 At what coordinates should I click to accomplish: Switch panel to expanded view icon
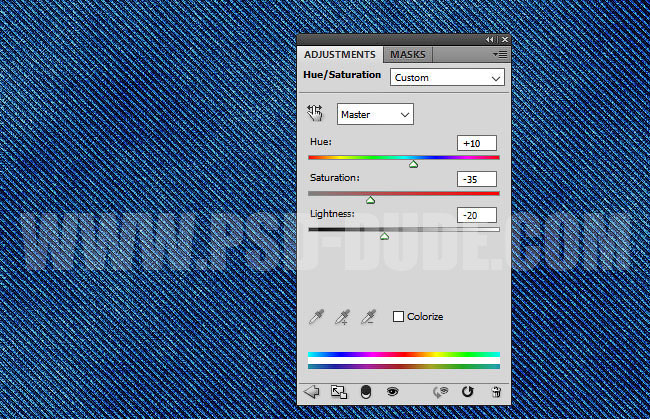tap(339, 392)
